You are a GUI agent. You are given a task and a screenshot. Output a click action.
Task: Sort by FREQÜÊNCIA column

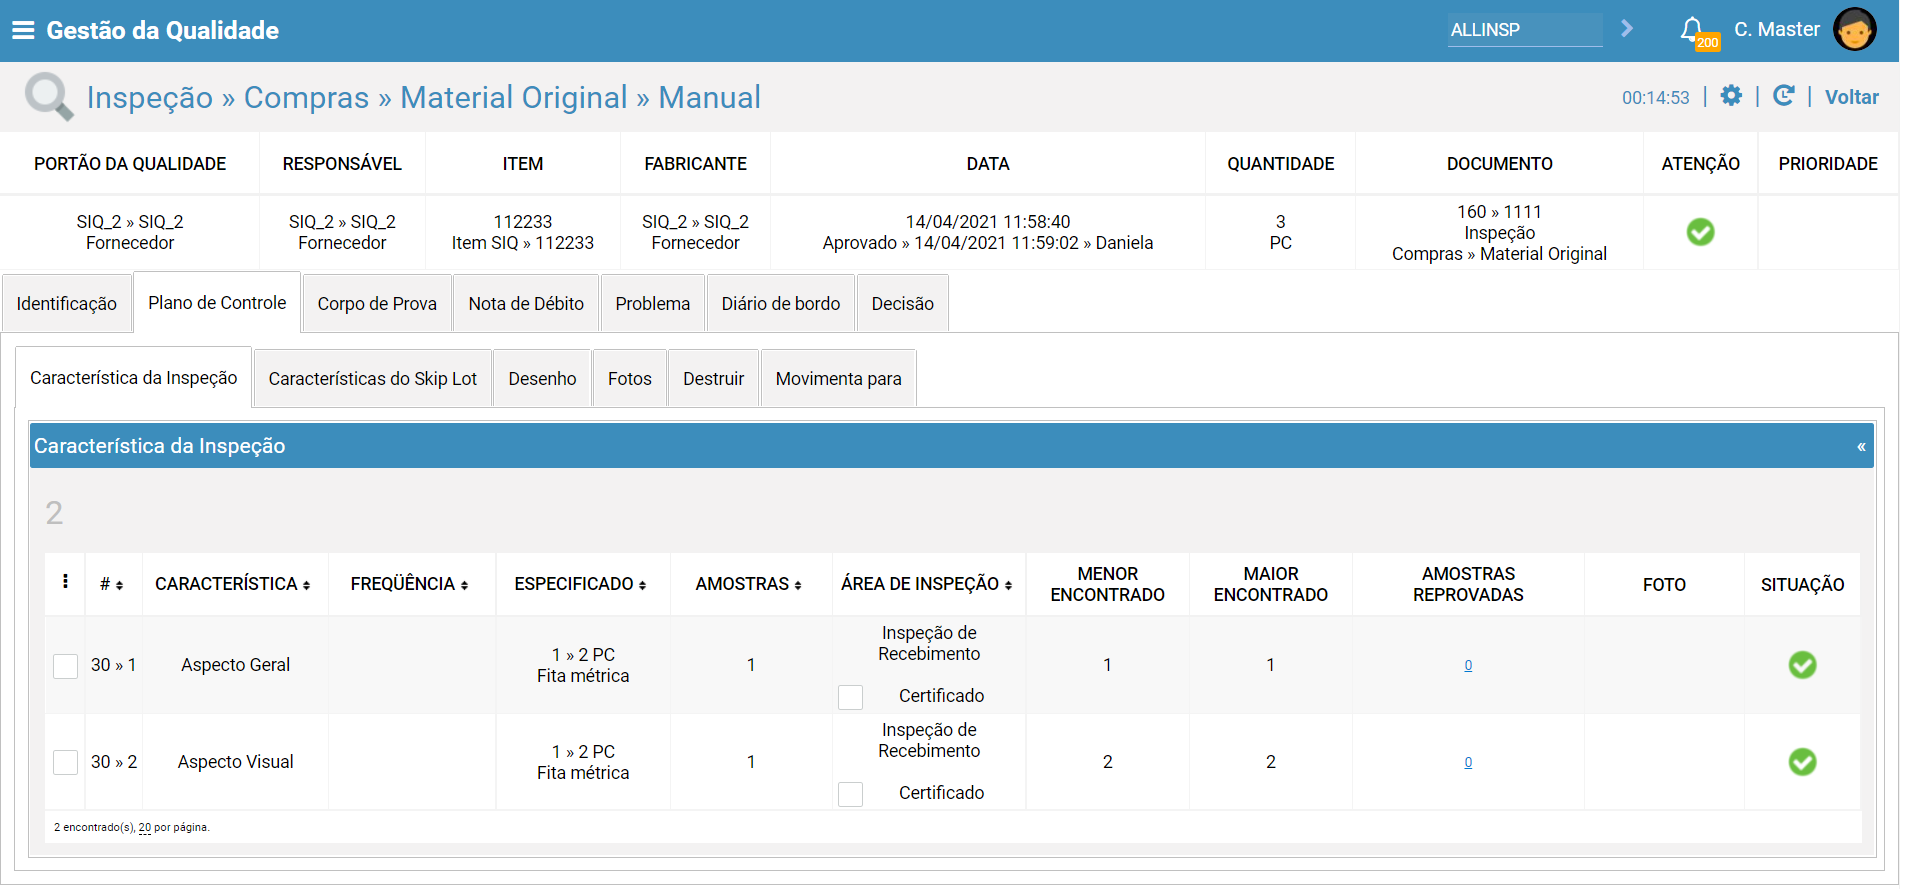[x=410, y=584]
